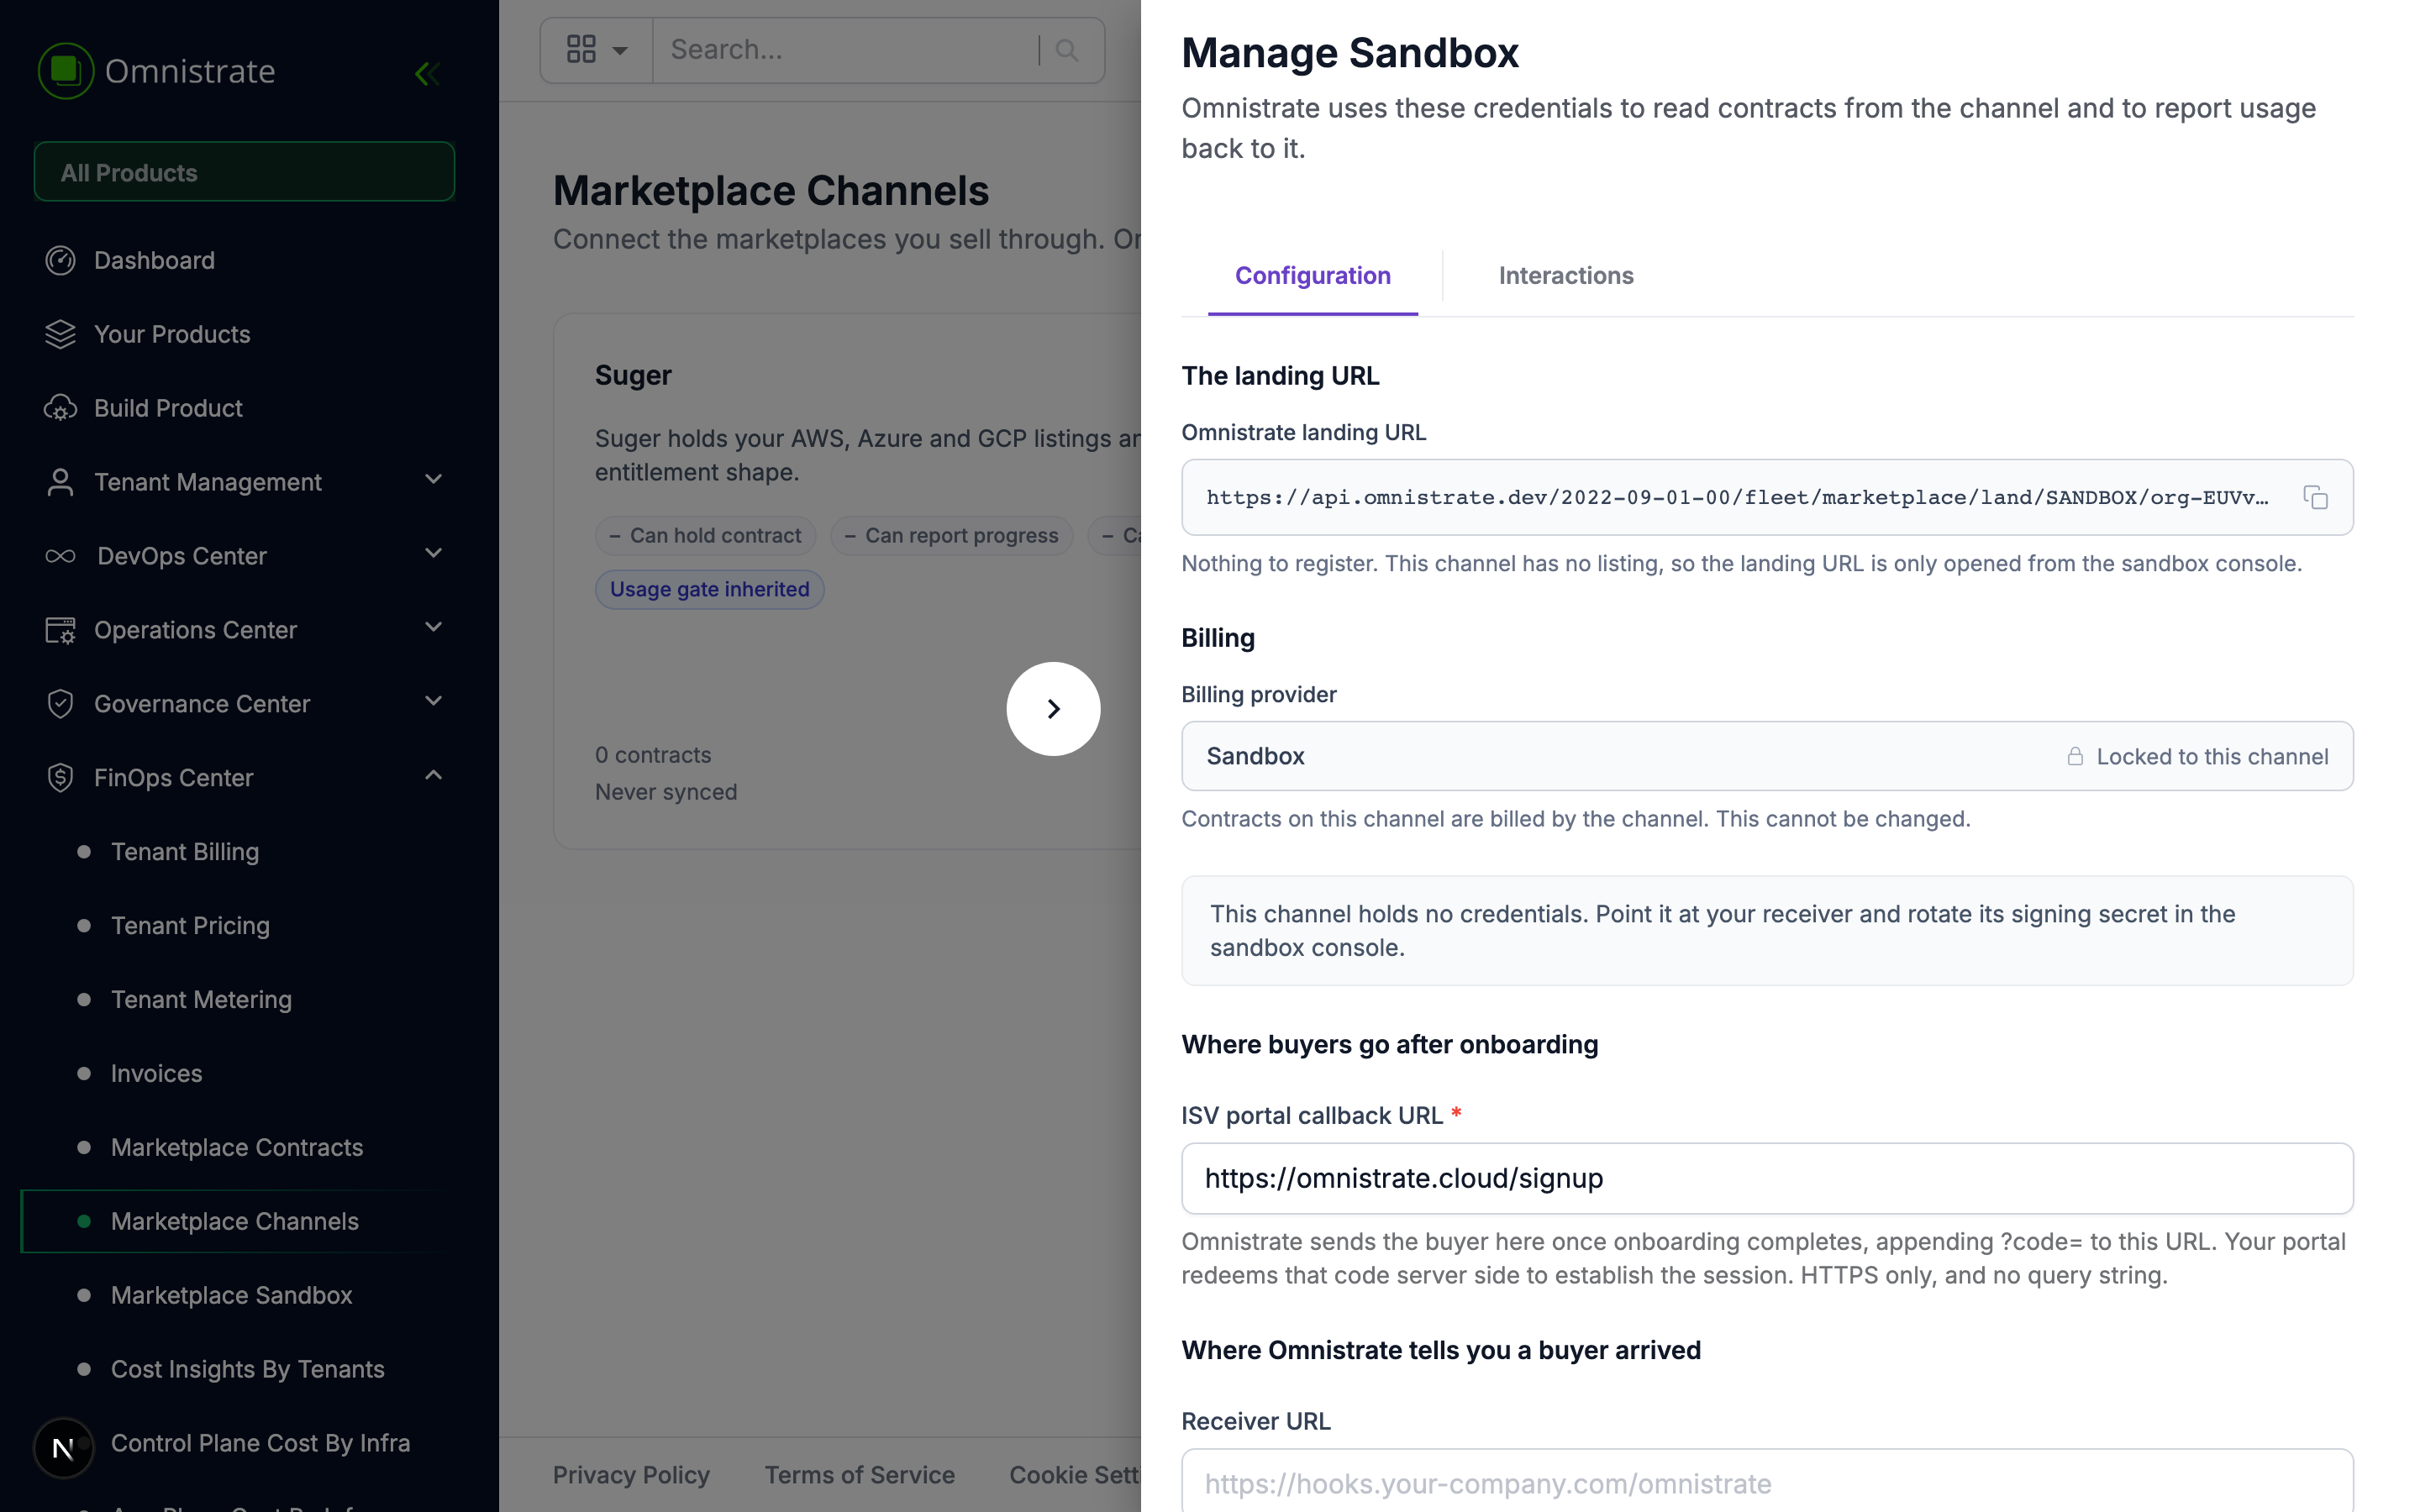Click the Build Product cloud icon
Screen dimensions: 2420x1512
(x=60, y=408)
